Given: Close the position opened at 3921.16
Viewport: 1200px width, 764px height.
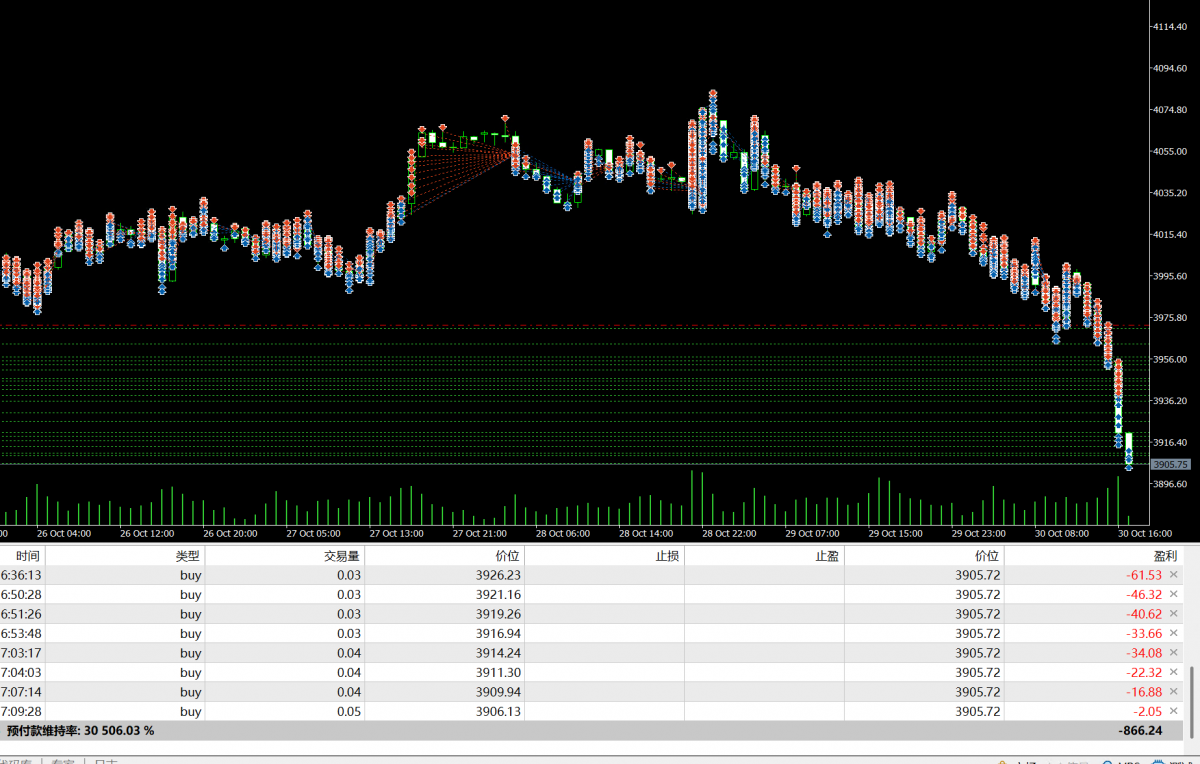Looking at the screenshot, I should [1174, 594].
